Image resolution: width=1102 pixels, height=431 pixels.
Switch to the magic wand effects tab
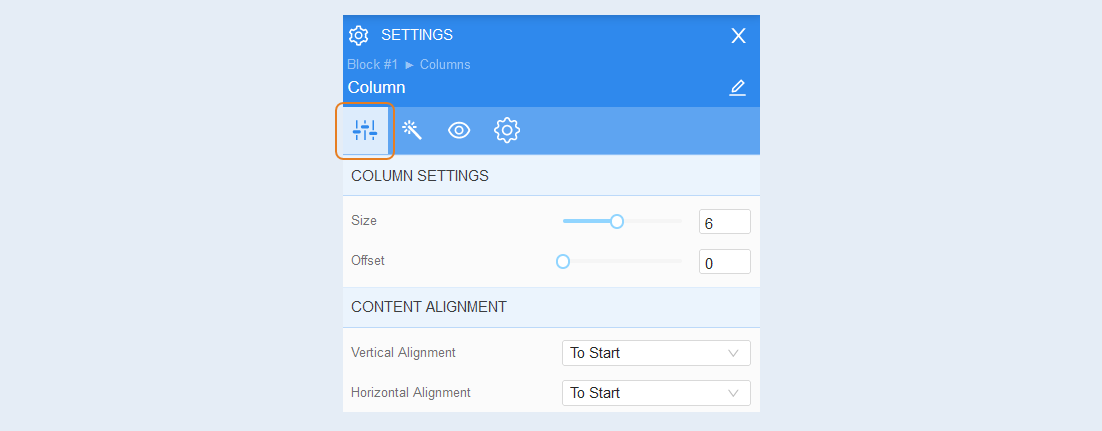(x=411, y=130)
